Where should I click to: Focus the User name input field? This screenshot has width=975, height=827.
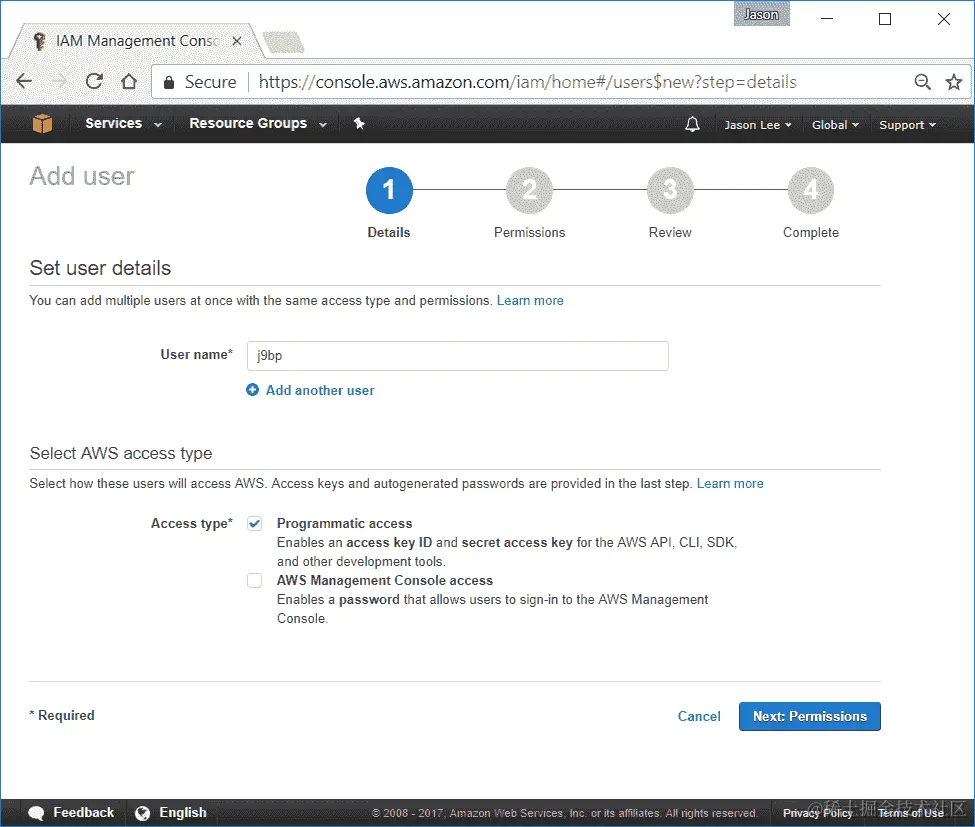coord(458,356)
